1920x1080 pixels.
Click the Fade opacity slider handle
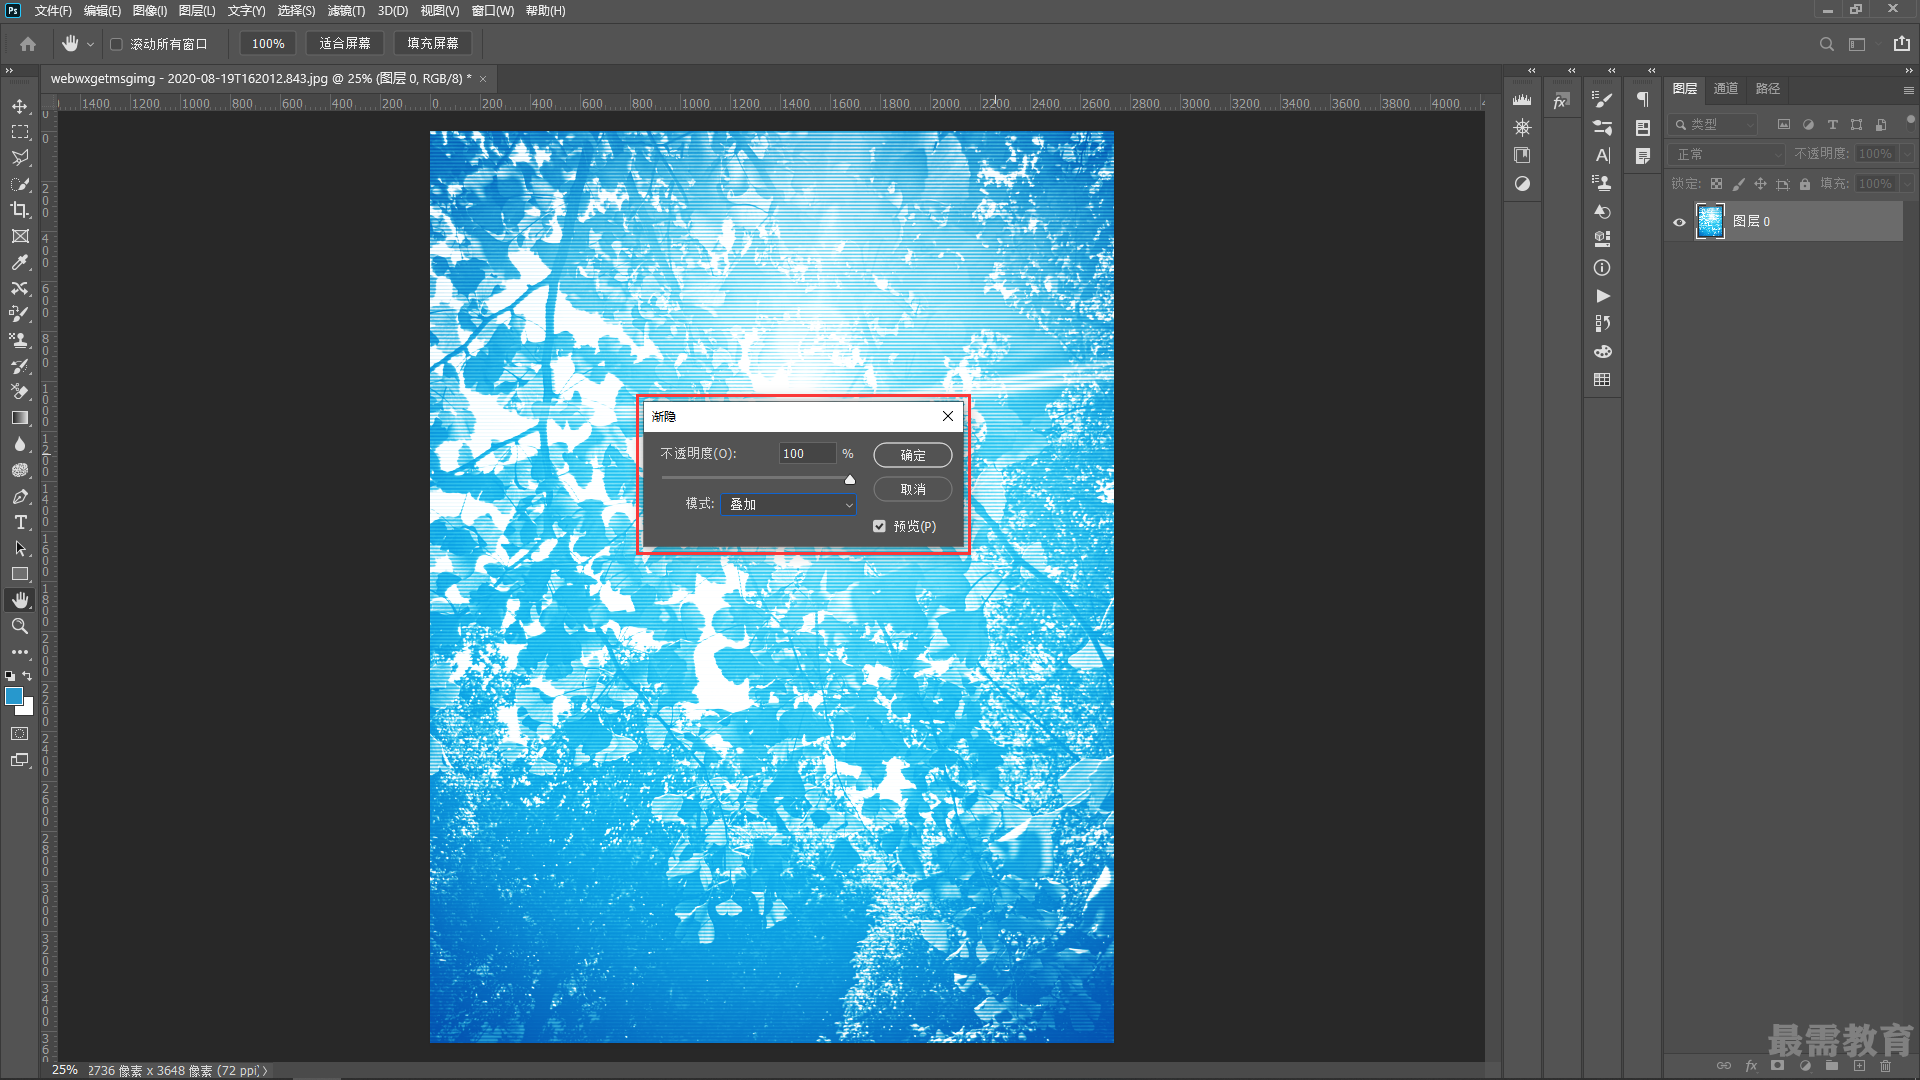[x=850, y=480]
